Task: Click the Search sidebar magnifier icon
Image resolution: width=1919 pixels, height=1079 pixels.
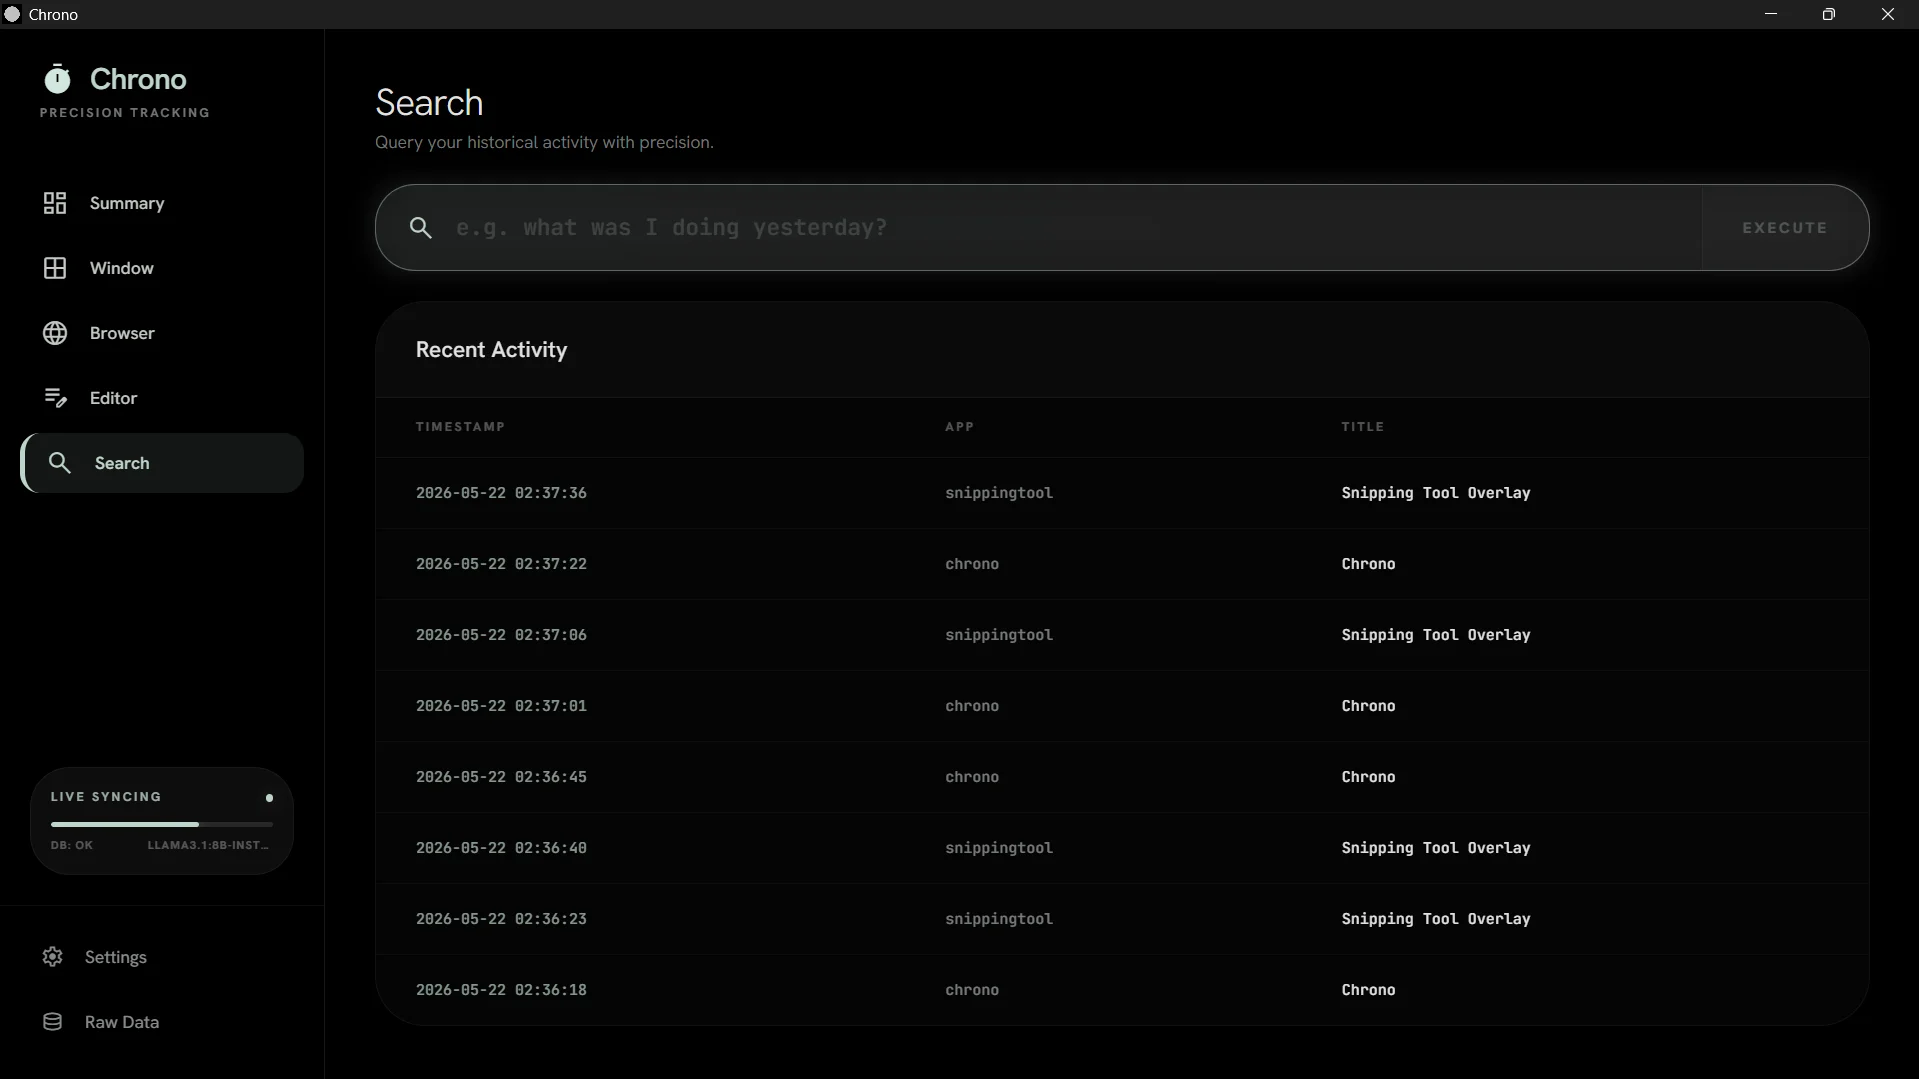Action: tap(60, 463)
